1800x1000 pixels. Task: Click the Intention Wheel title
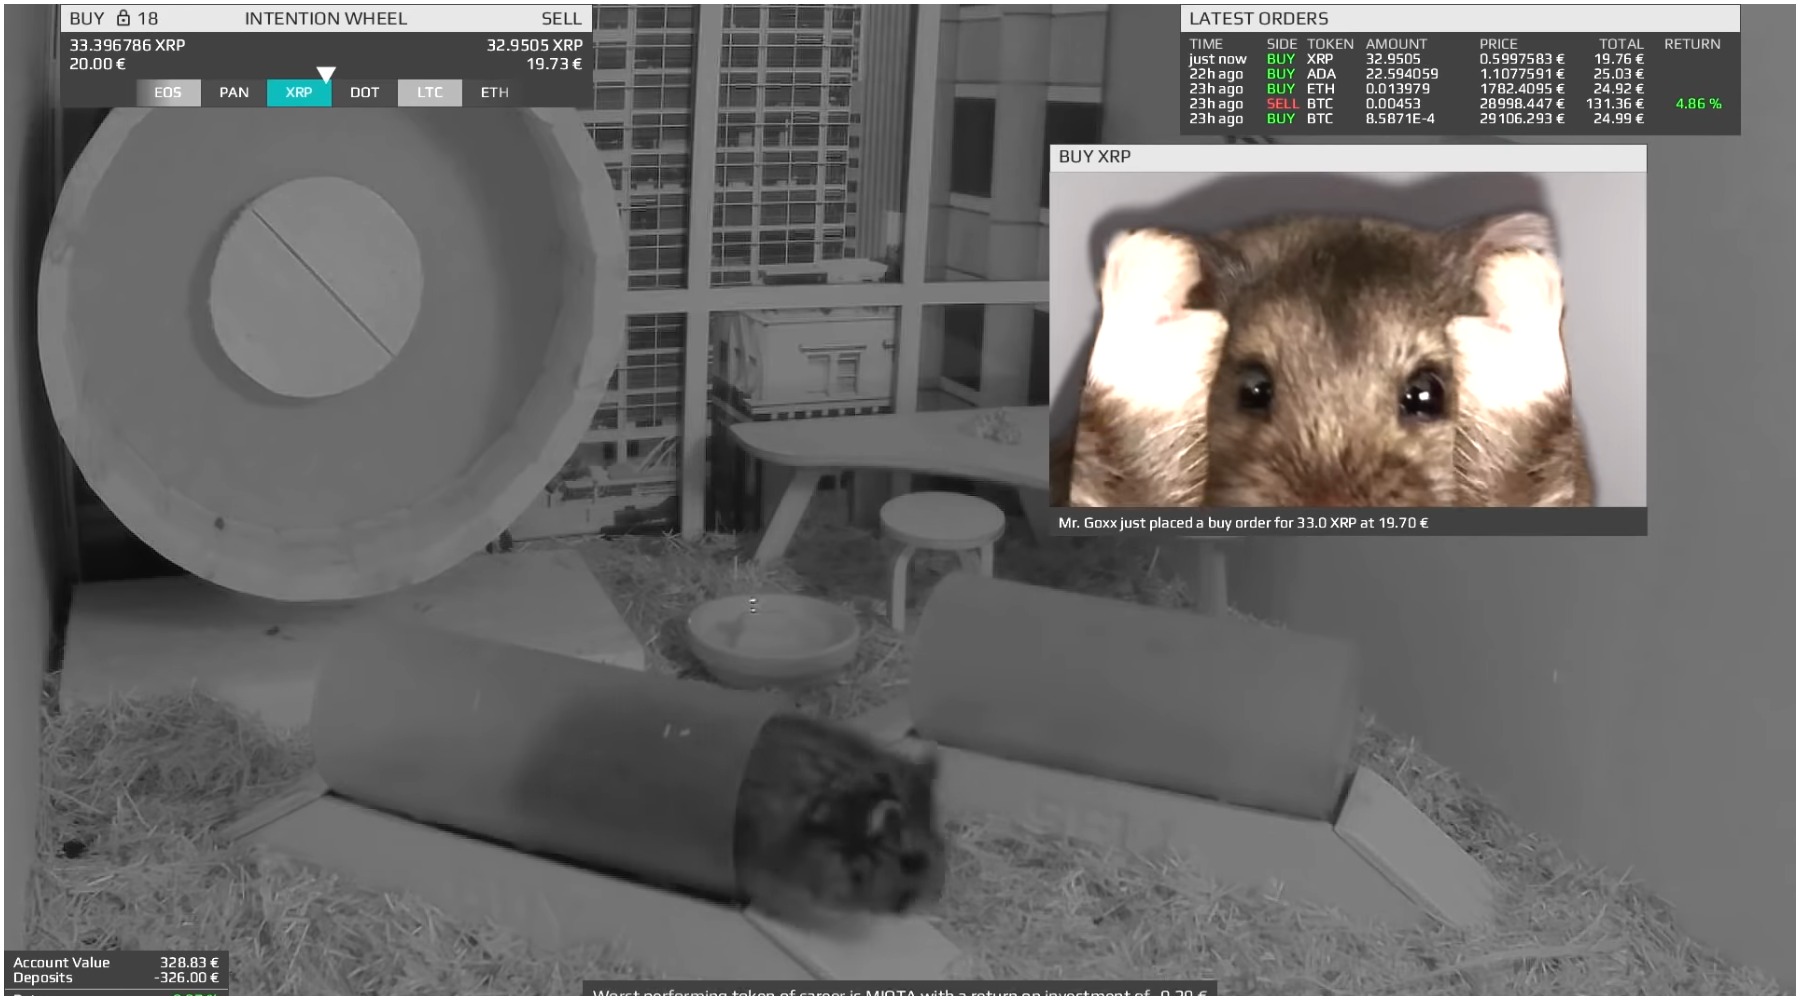tap(326, 18)
